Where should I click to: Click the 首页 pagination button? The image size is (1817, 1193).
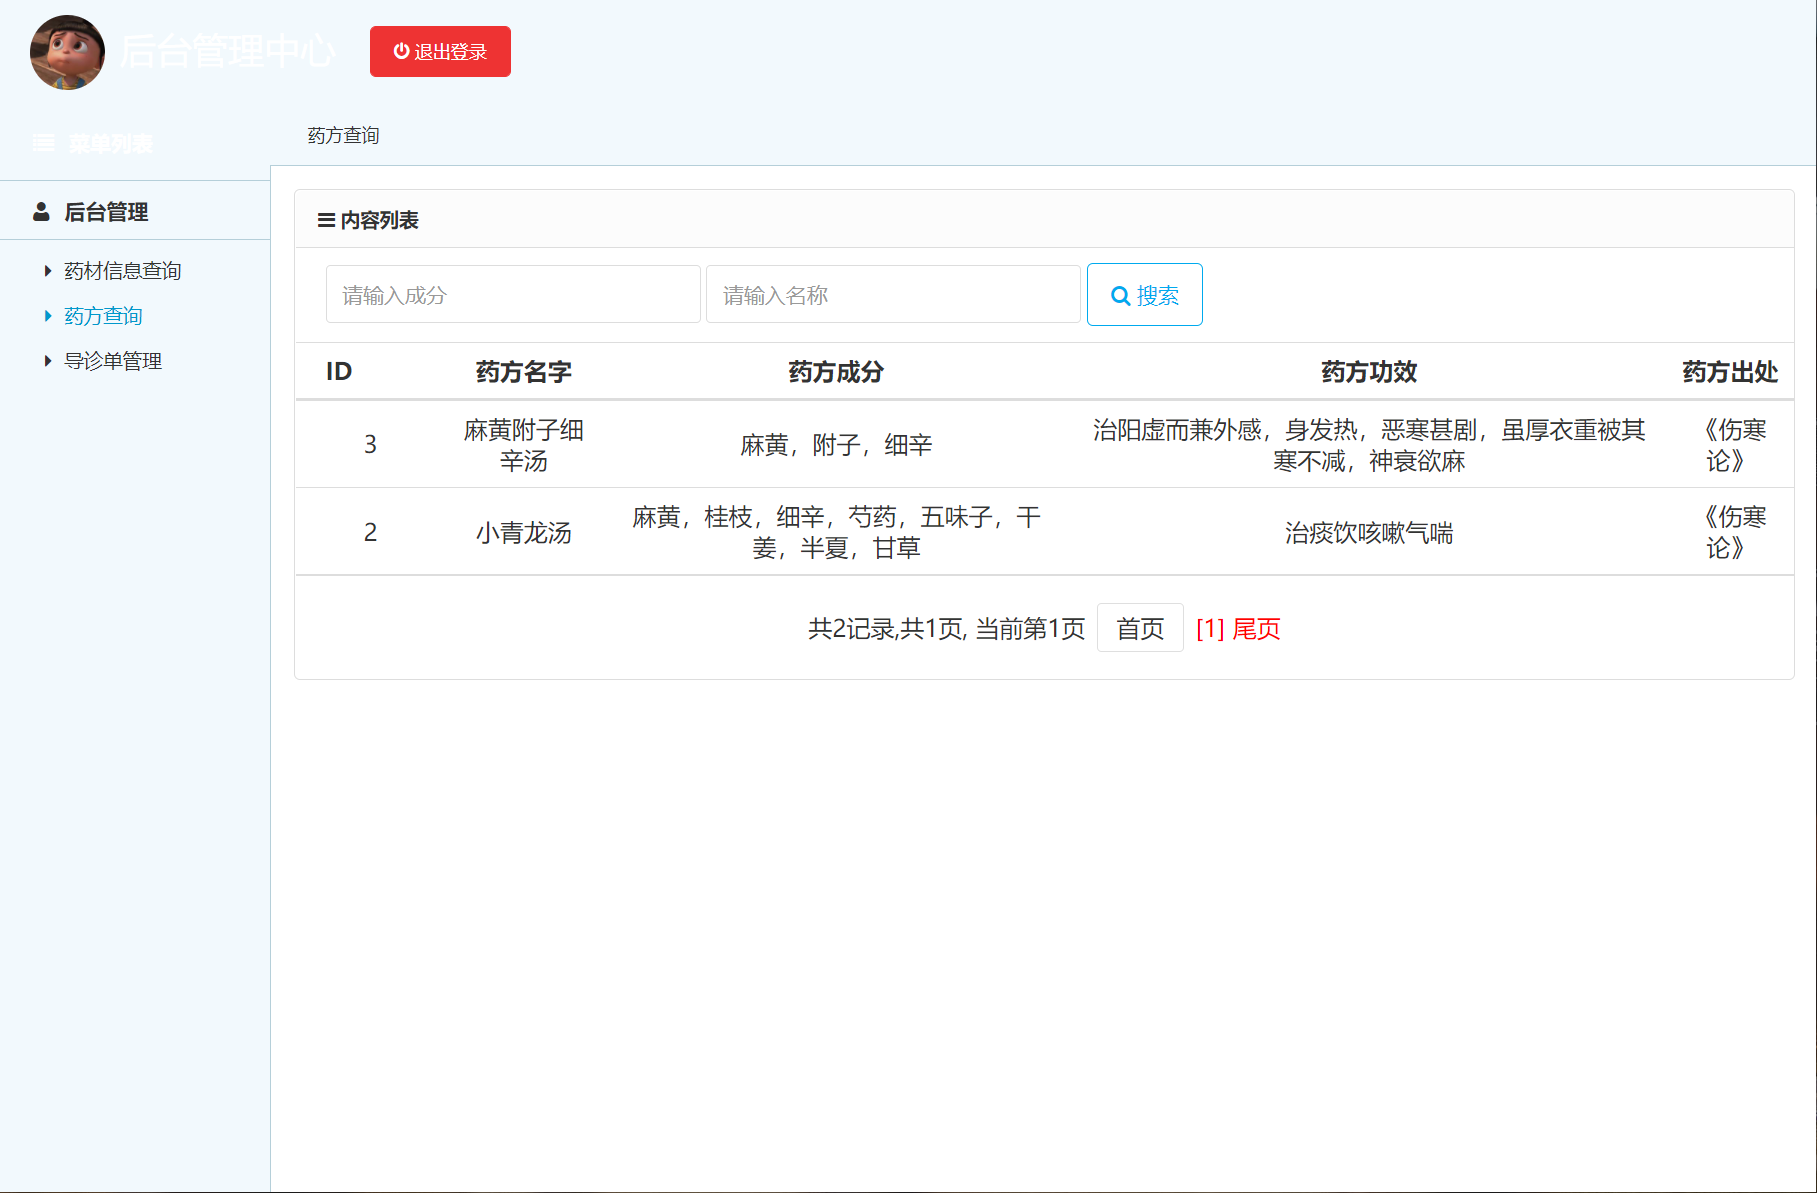click(1140, 627)
